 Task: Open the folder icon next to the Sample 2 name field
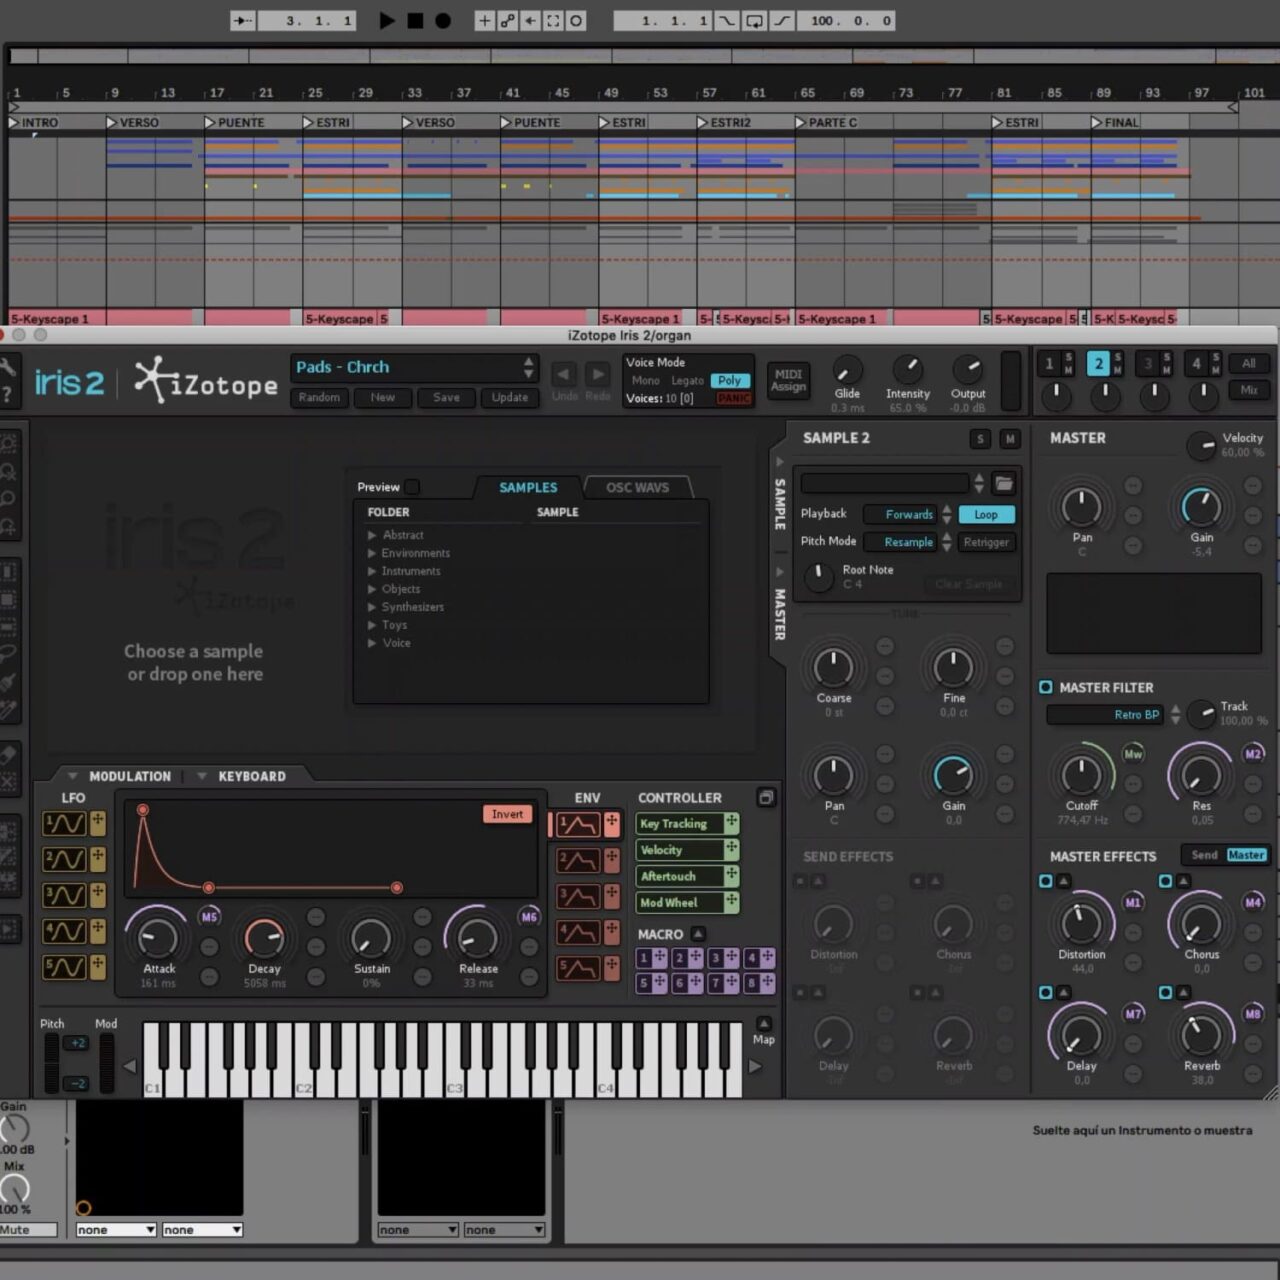click(x=1004, y=483)
